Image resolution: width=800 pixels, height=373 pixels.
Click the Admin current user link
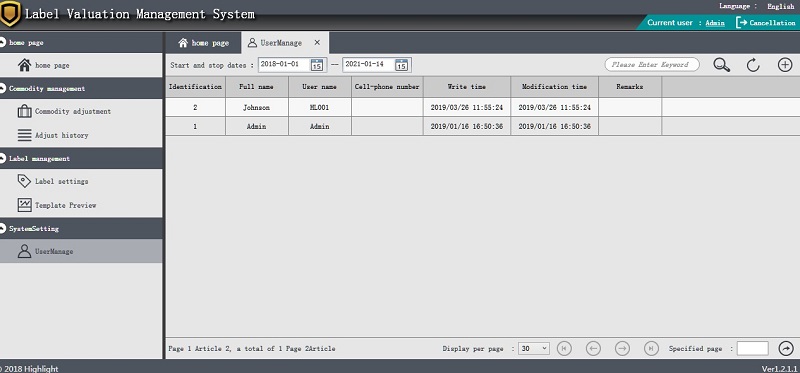click(x=715, y=23)
